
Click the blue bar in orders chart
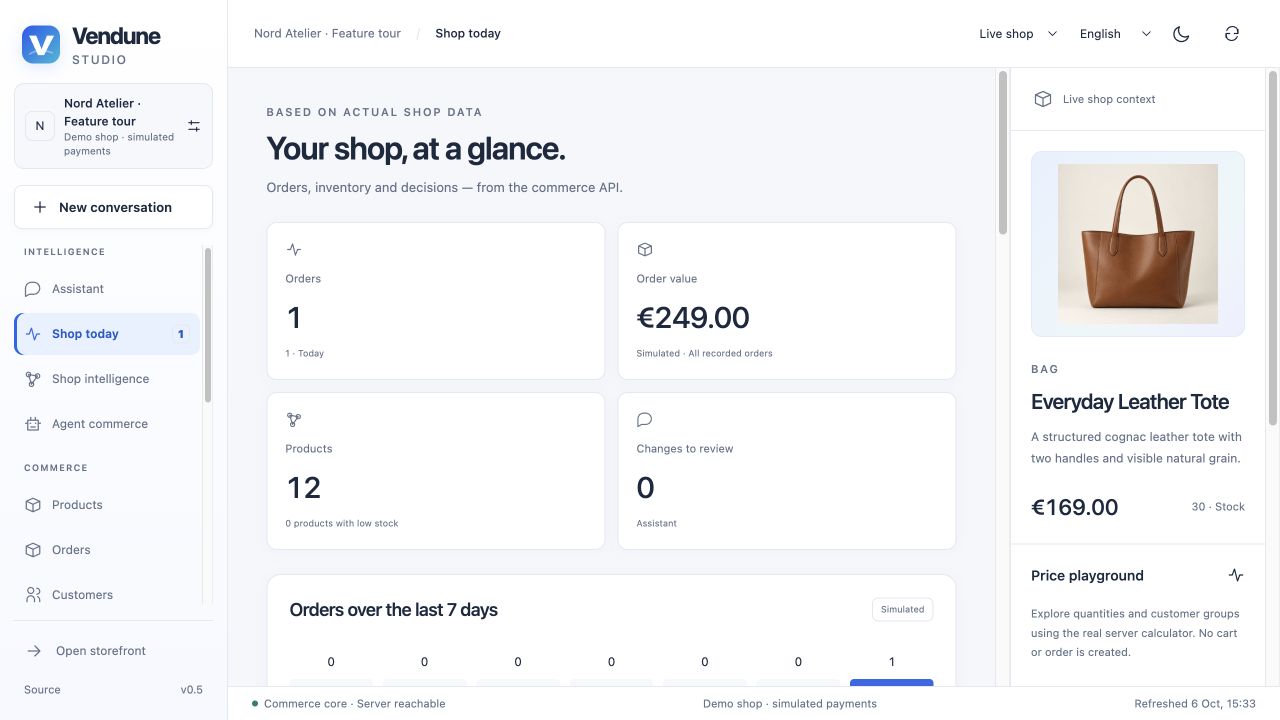[891, 683]
